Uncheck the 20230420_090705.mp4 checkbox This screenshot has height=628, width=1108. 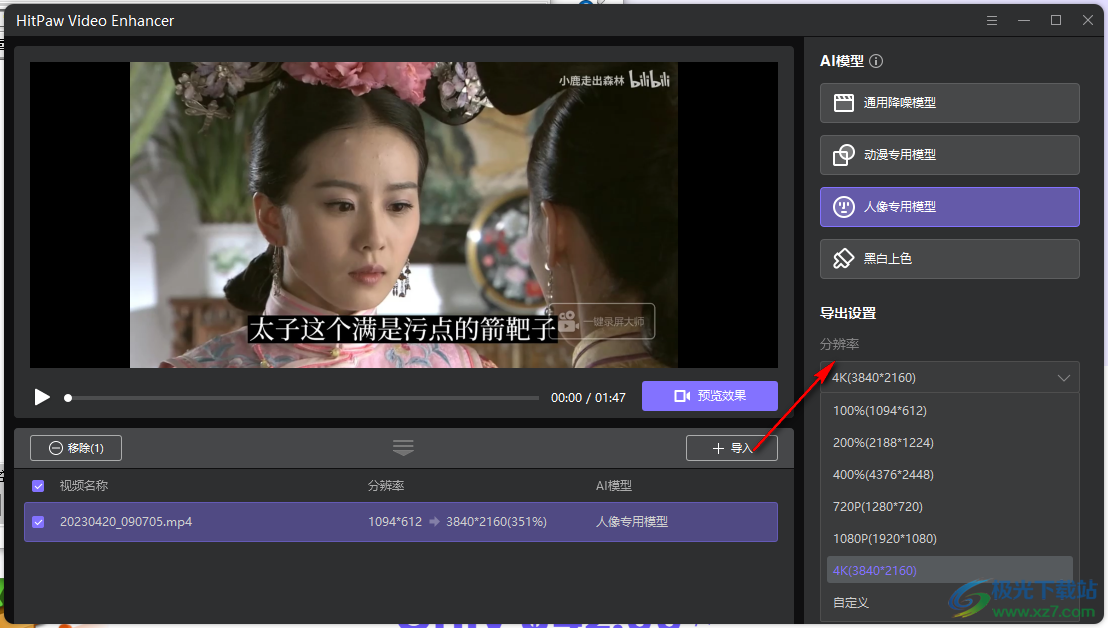(x=38, y=522)
